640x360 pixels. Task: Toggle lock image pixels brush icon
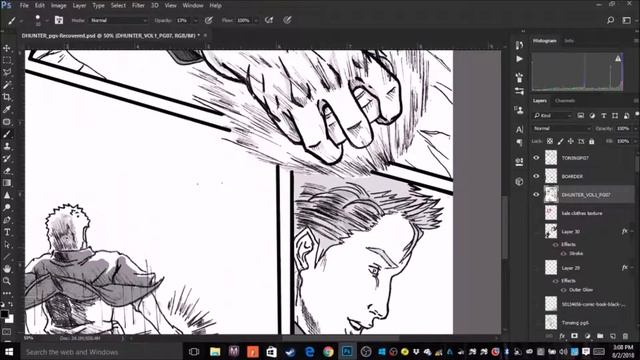560,141
